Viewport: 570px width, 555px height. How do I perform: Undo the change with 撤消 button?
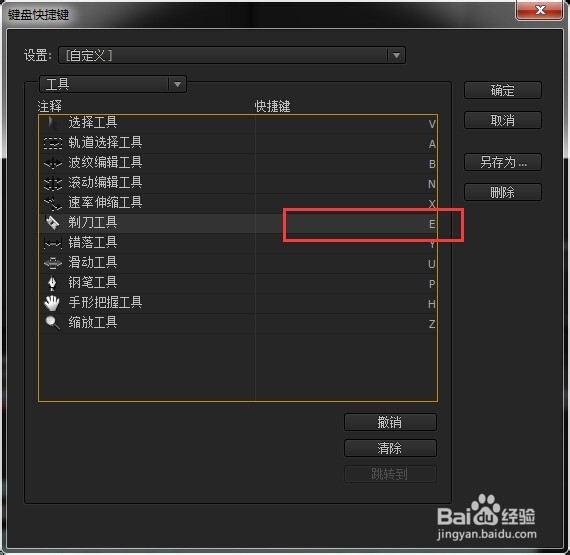point(390,422)
